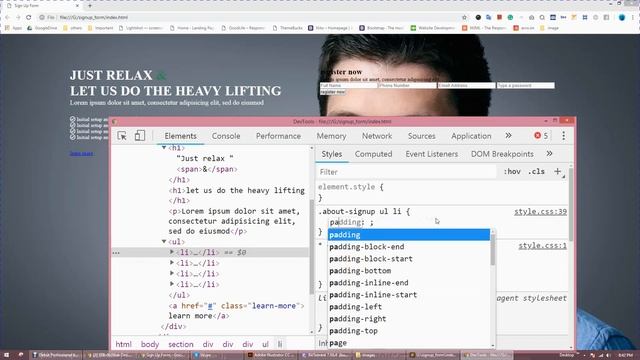This screenshot has width=640, height=360.
Task: Choose padding-block-end suggestion
Action: pos(409,247)
